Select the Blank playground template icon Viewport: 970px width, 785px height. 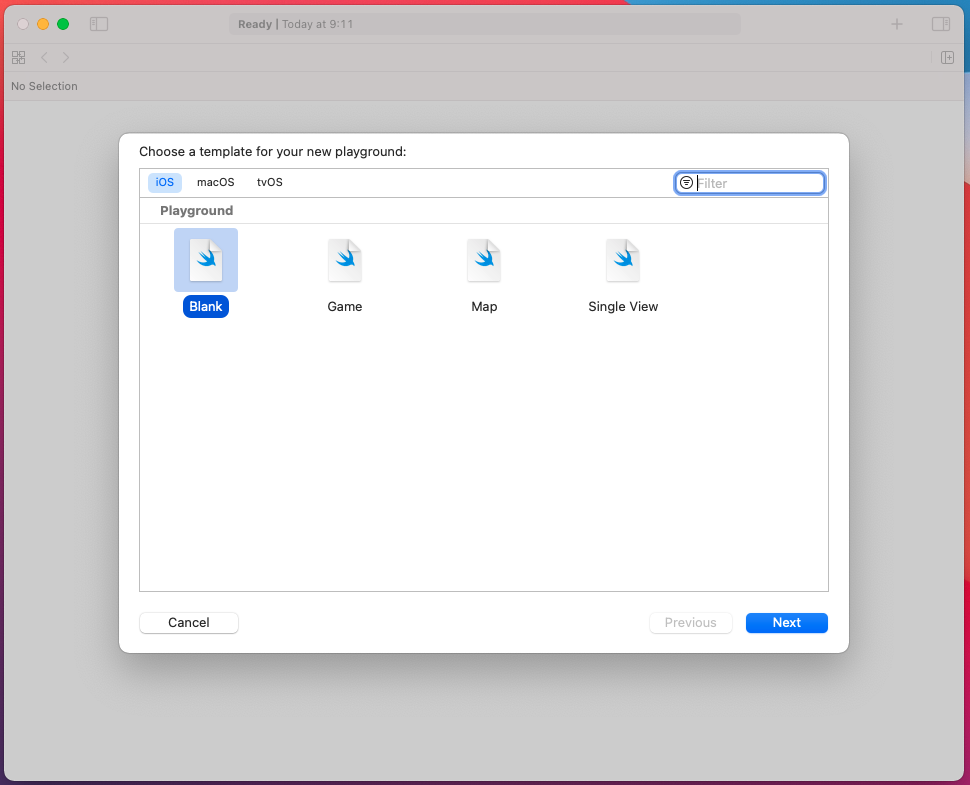206,260
